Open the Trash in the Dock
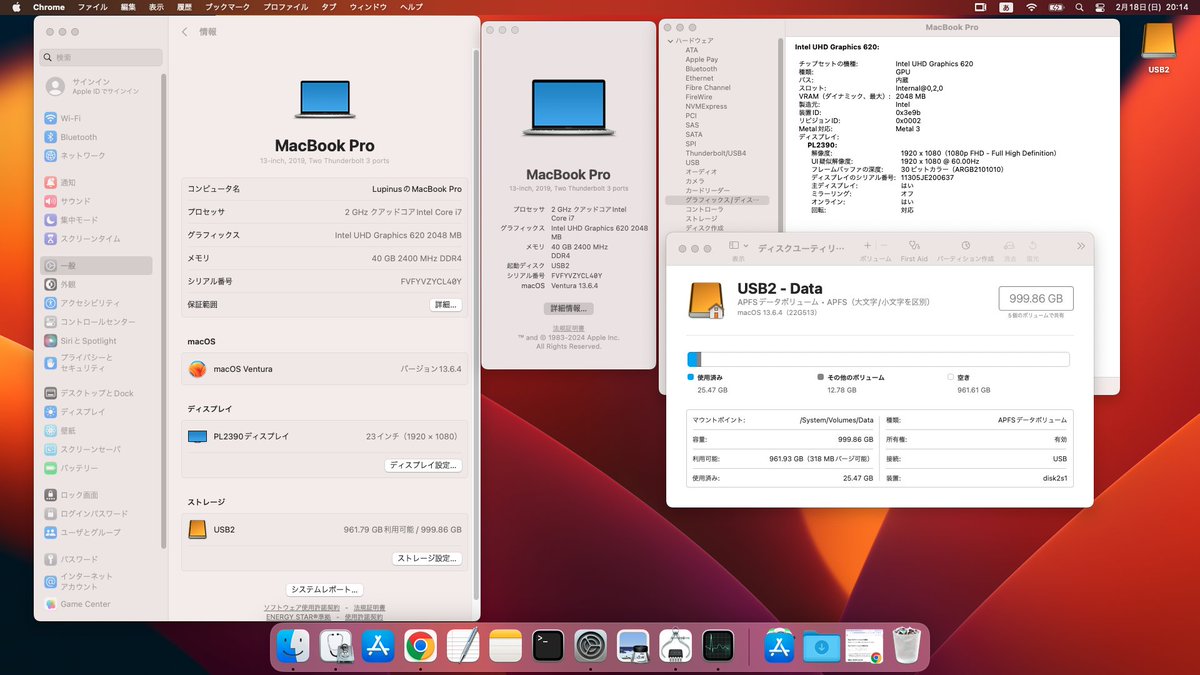1200x675 pixels. [x=906, y=646]
